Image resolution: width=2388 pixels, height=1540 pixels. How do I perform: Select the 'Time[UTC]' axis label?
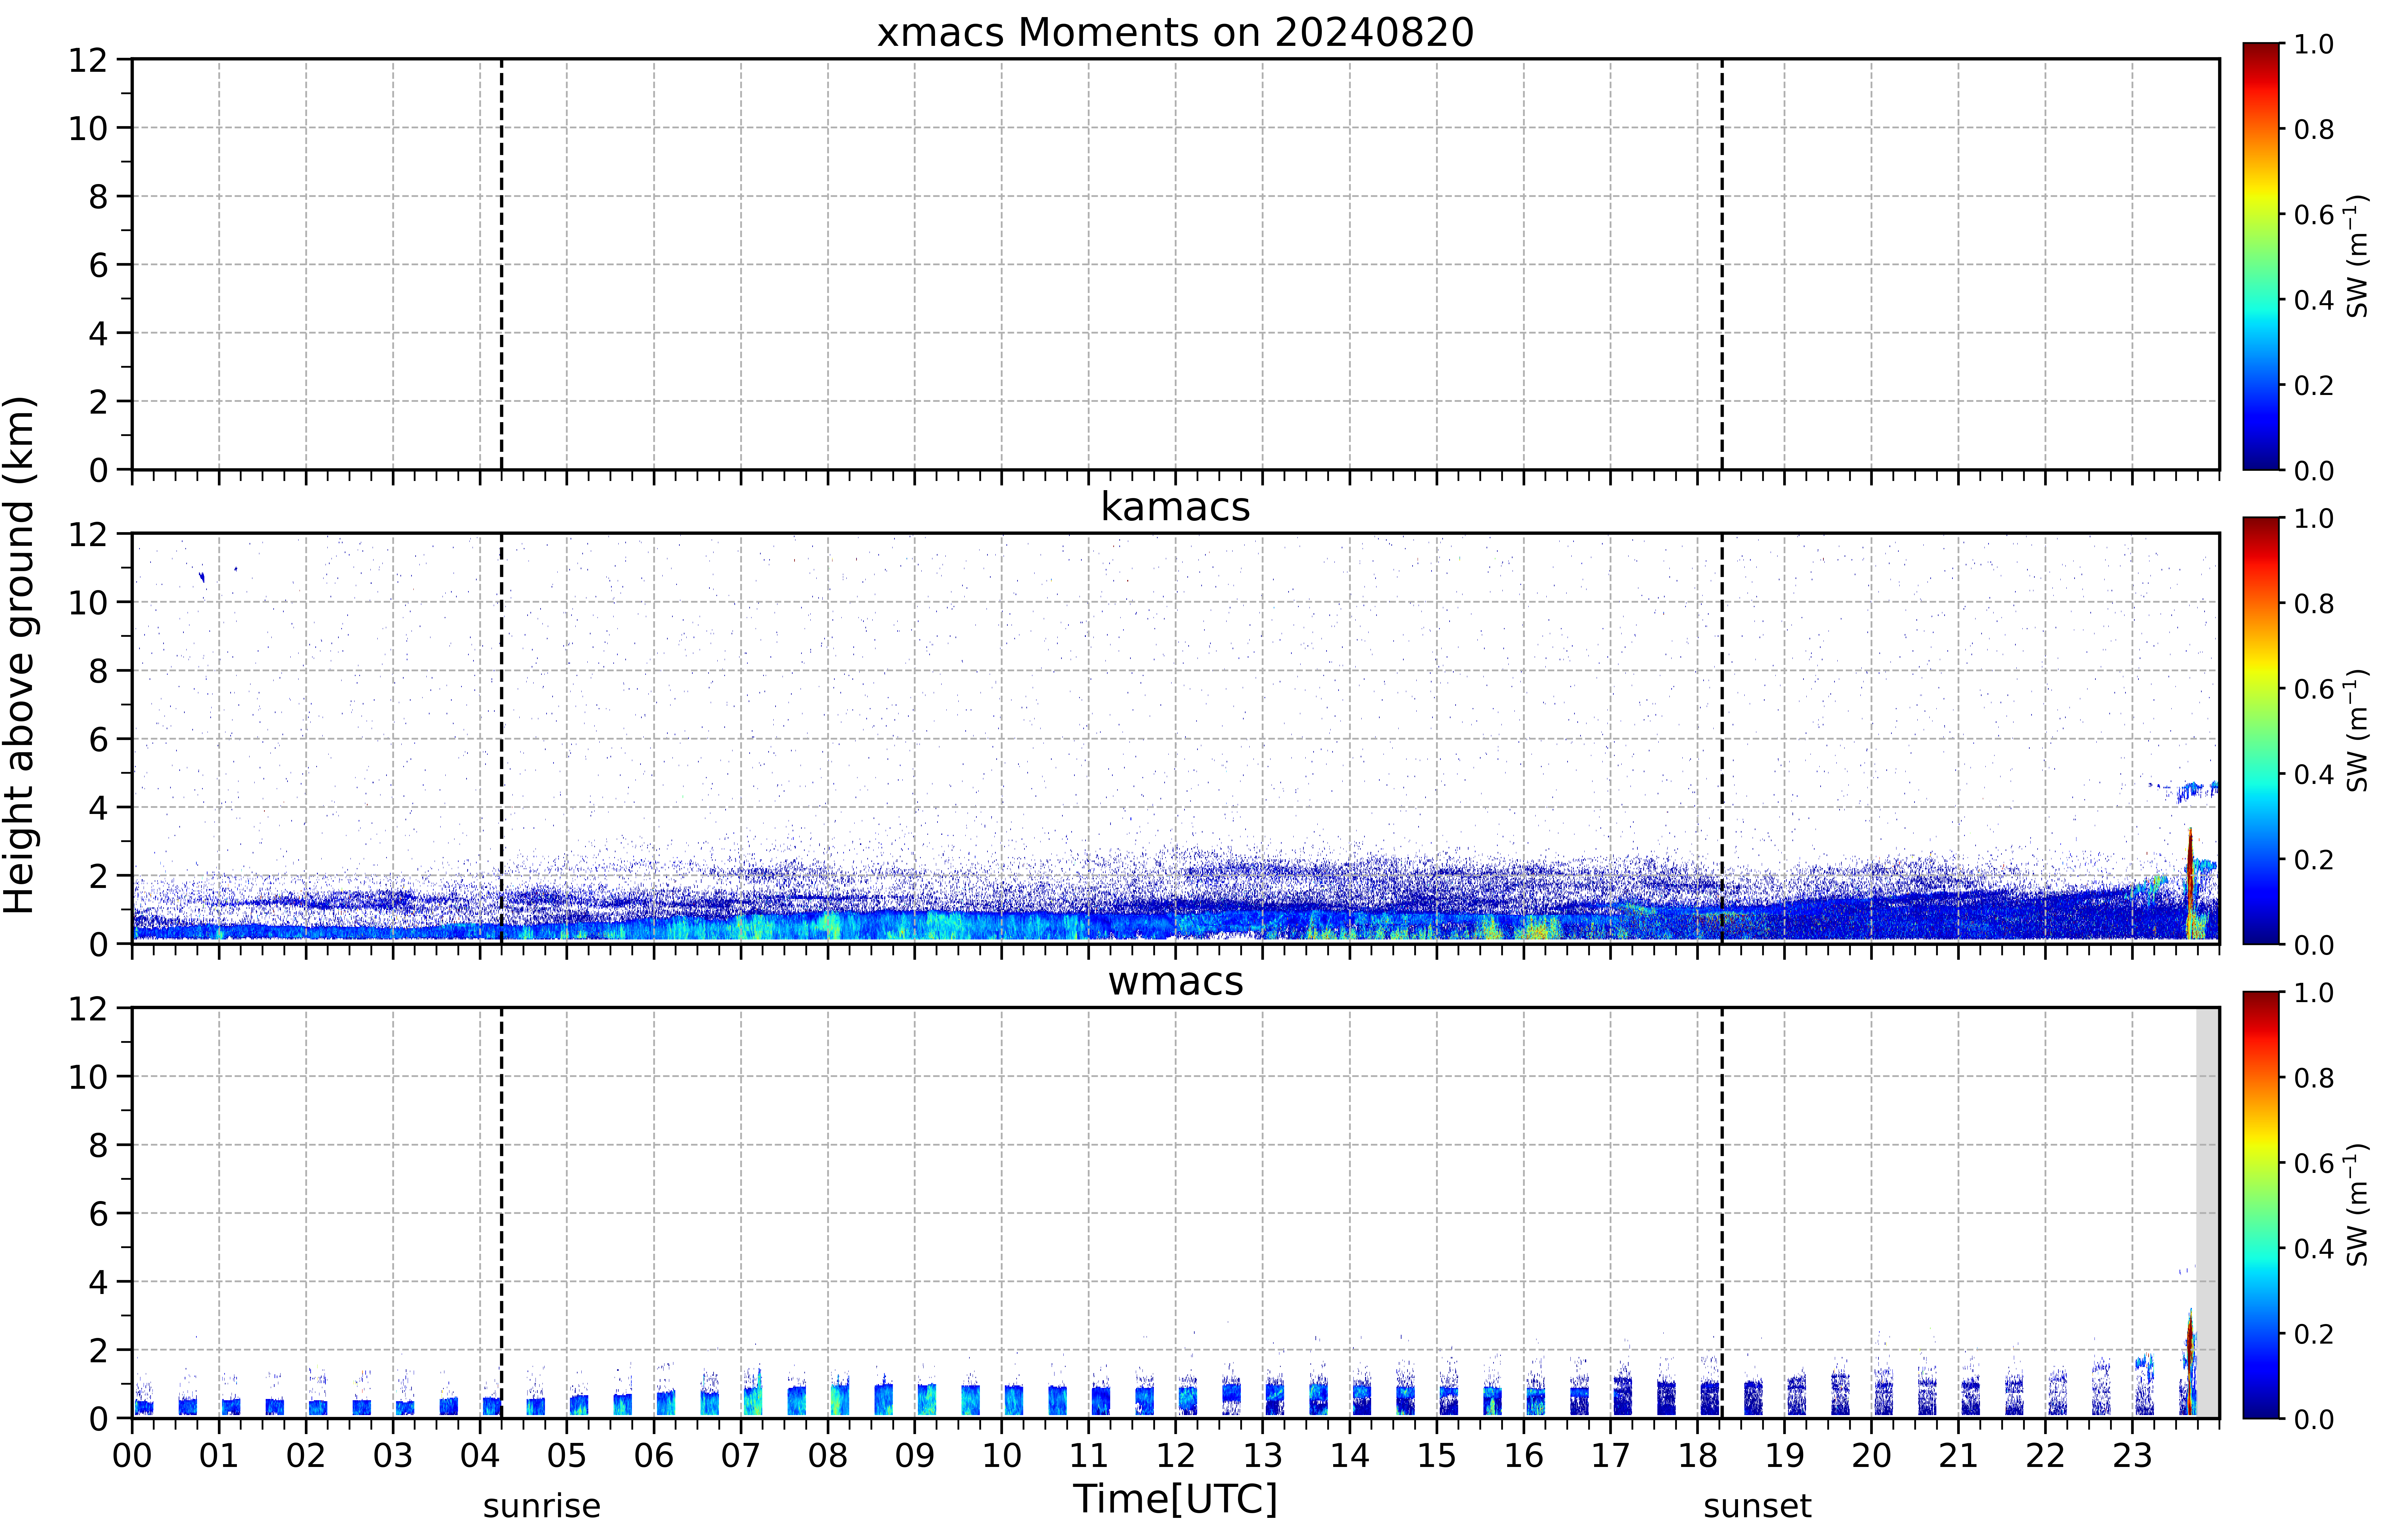(x=1175, y=1499)
